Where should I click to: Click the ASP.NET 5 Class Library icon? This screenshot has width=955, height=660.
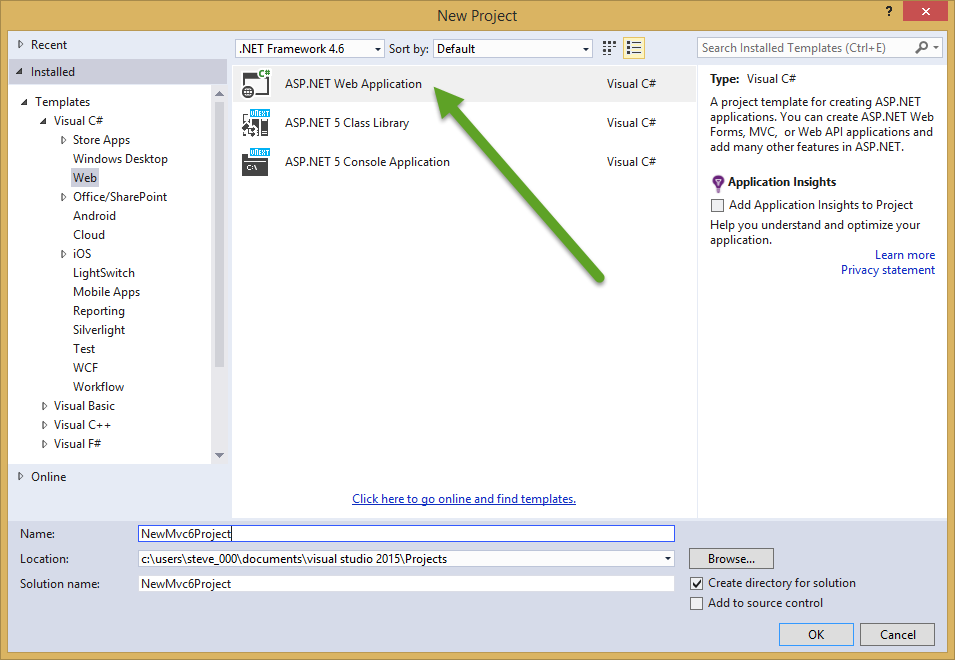pos(256,123)
